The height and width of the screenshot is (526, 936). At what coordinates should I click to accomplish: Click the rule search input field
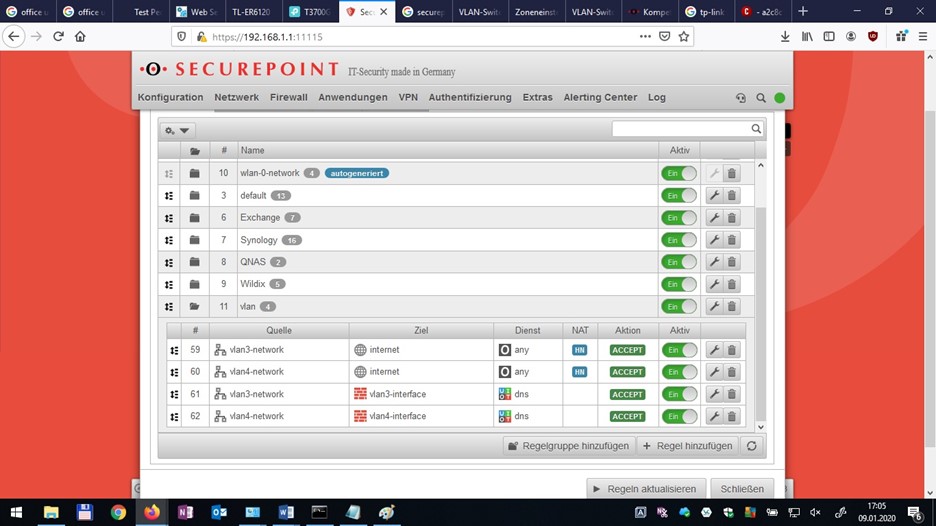[681, 129]
